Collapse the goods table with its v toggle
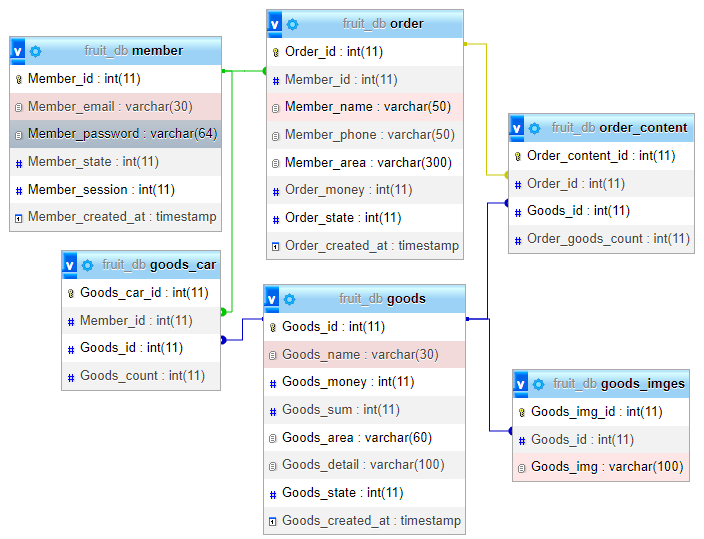This screenshot has height=539, width=704. coord(272,299)
